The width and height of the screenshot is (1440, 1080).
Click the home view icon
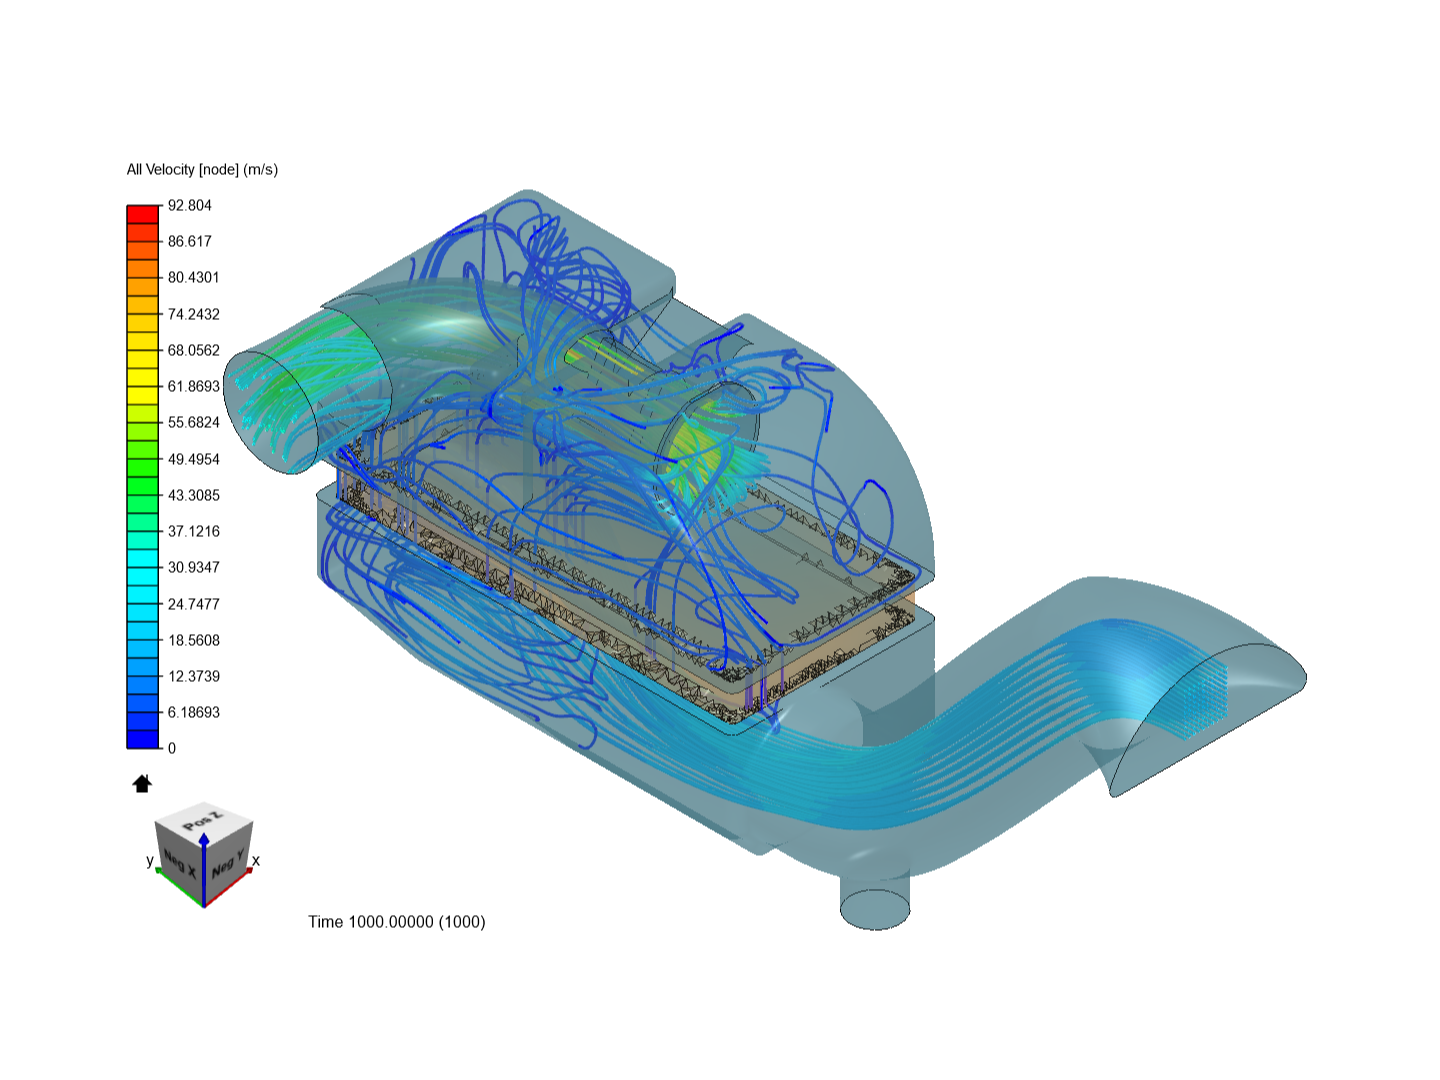coord(142,784)
